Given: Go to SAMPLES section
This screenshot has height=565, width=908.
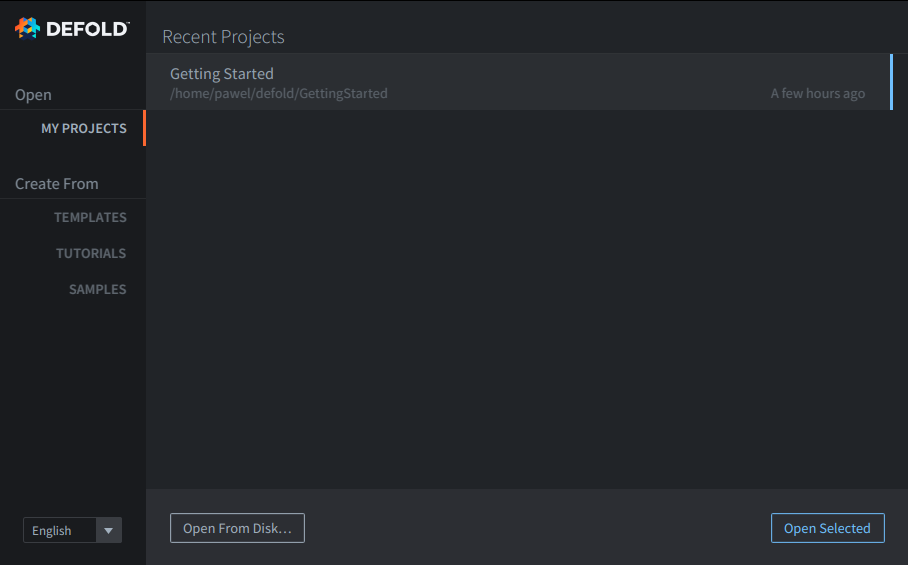Looking at the screenshot, I should pos(98,289).
